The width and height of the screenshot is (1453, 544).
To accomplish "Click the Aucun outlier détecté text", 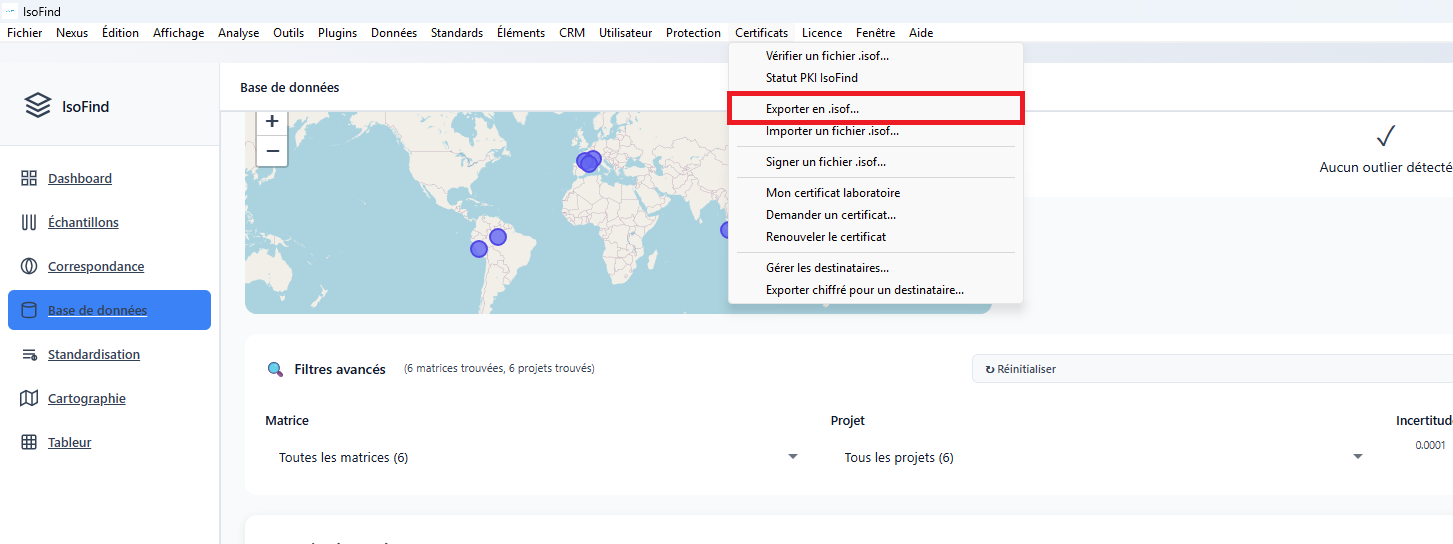I will (x=1386, y=168).
